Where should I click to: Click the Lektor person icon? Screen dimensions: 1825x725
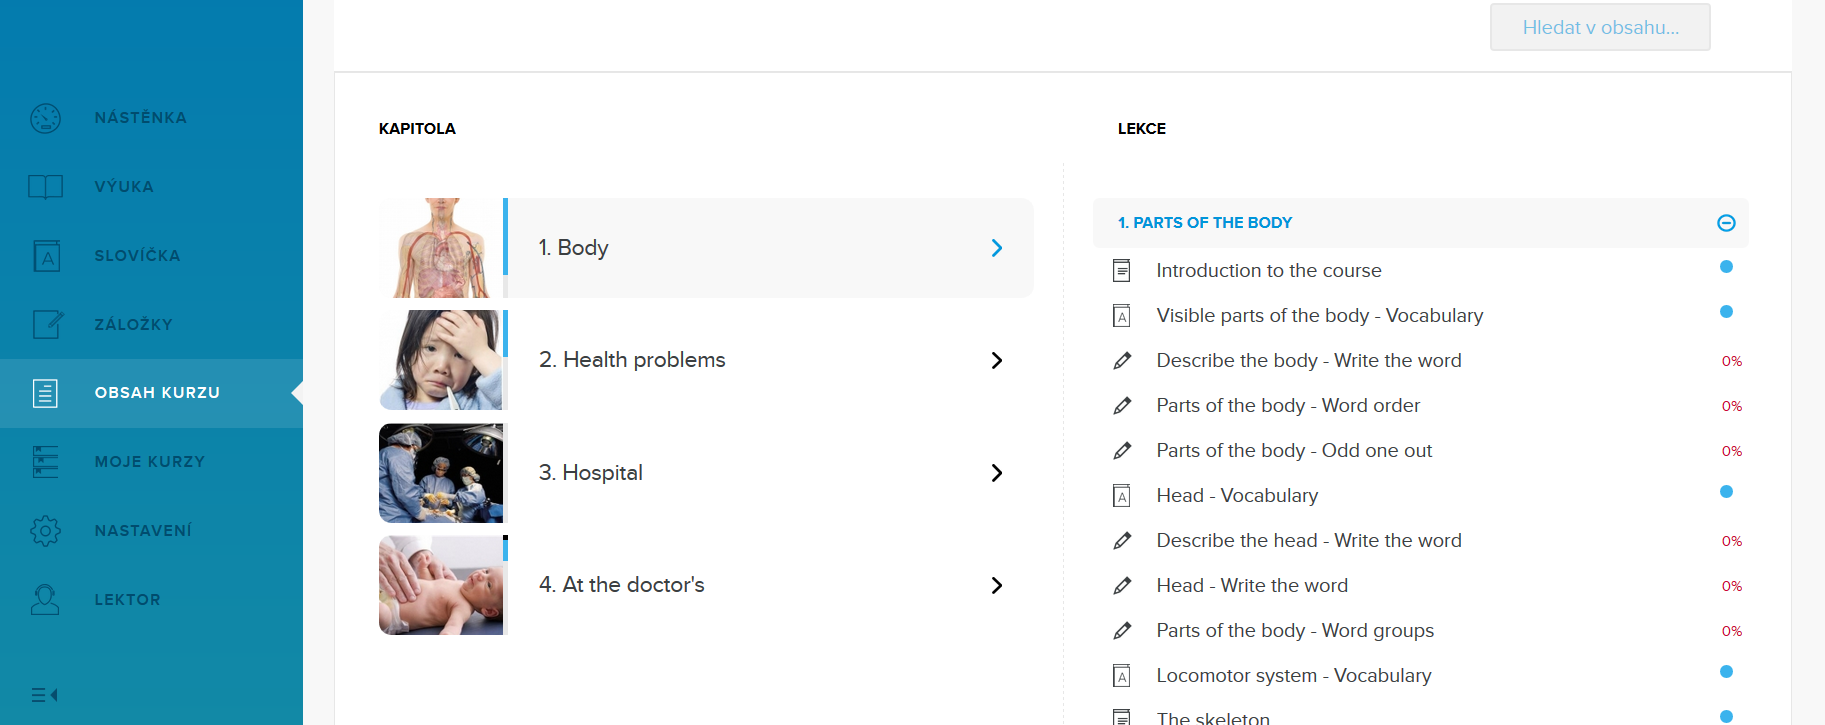pyautogui.click(x=45, y=600)
